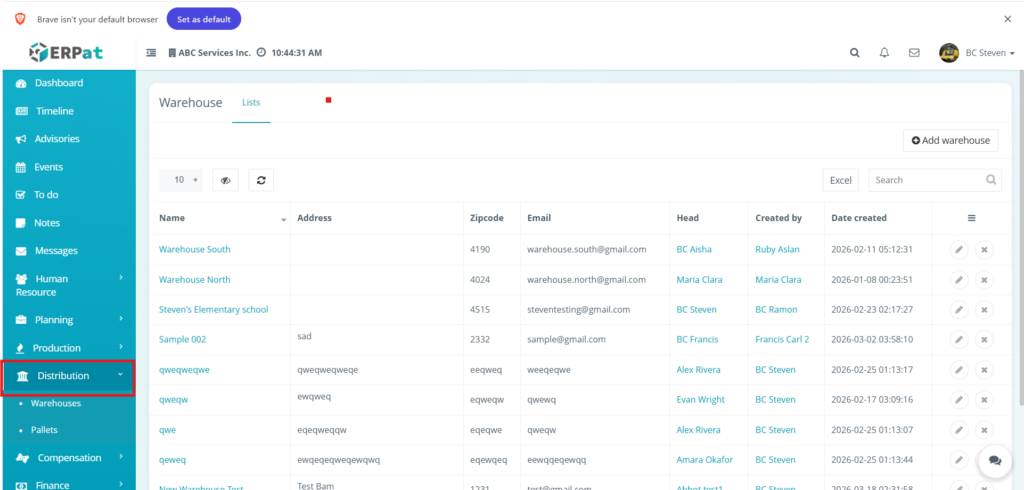
Task: Open Pallets in the sidebar
Action: [45, 429]
